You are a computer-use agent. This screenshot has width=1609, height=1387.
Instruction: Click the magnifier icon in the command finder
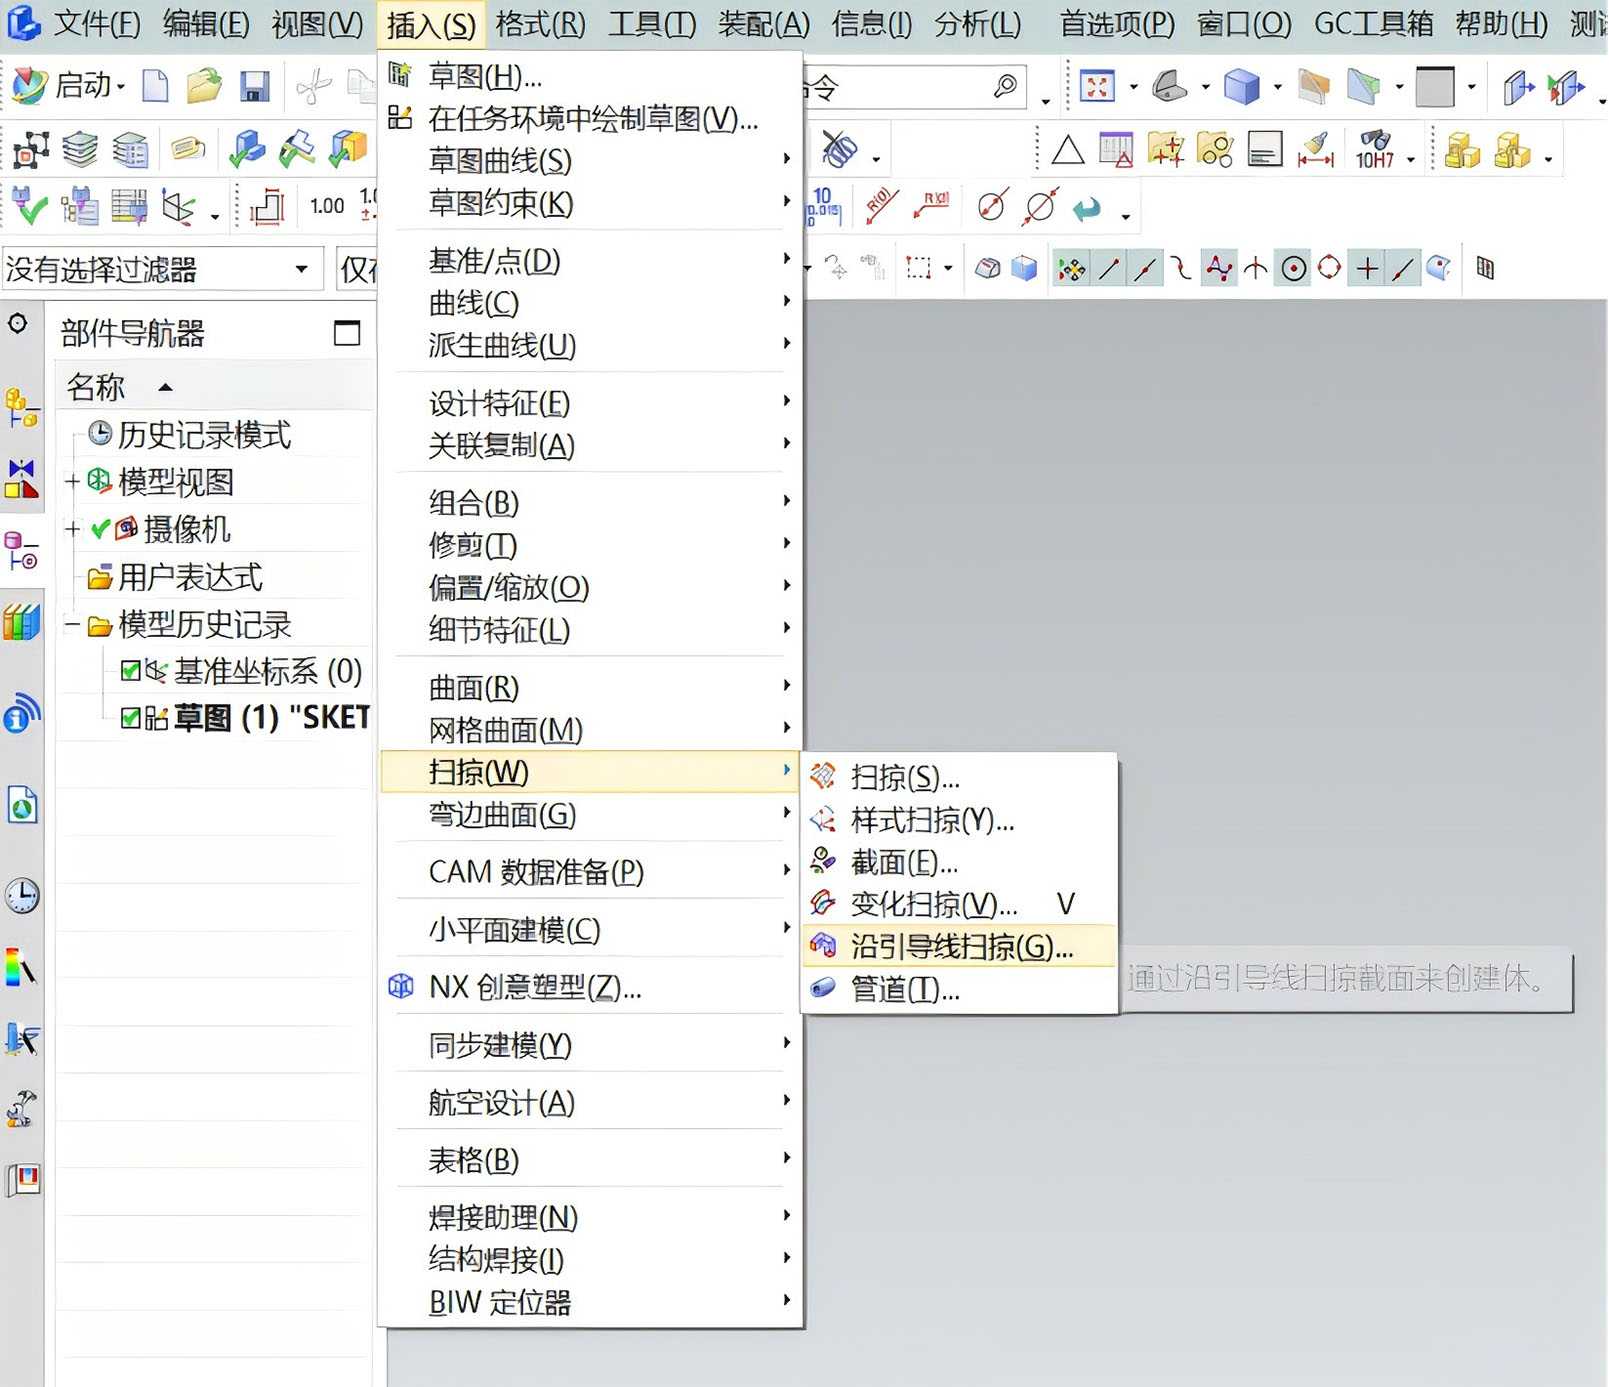[1005, 87]
